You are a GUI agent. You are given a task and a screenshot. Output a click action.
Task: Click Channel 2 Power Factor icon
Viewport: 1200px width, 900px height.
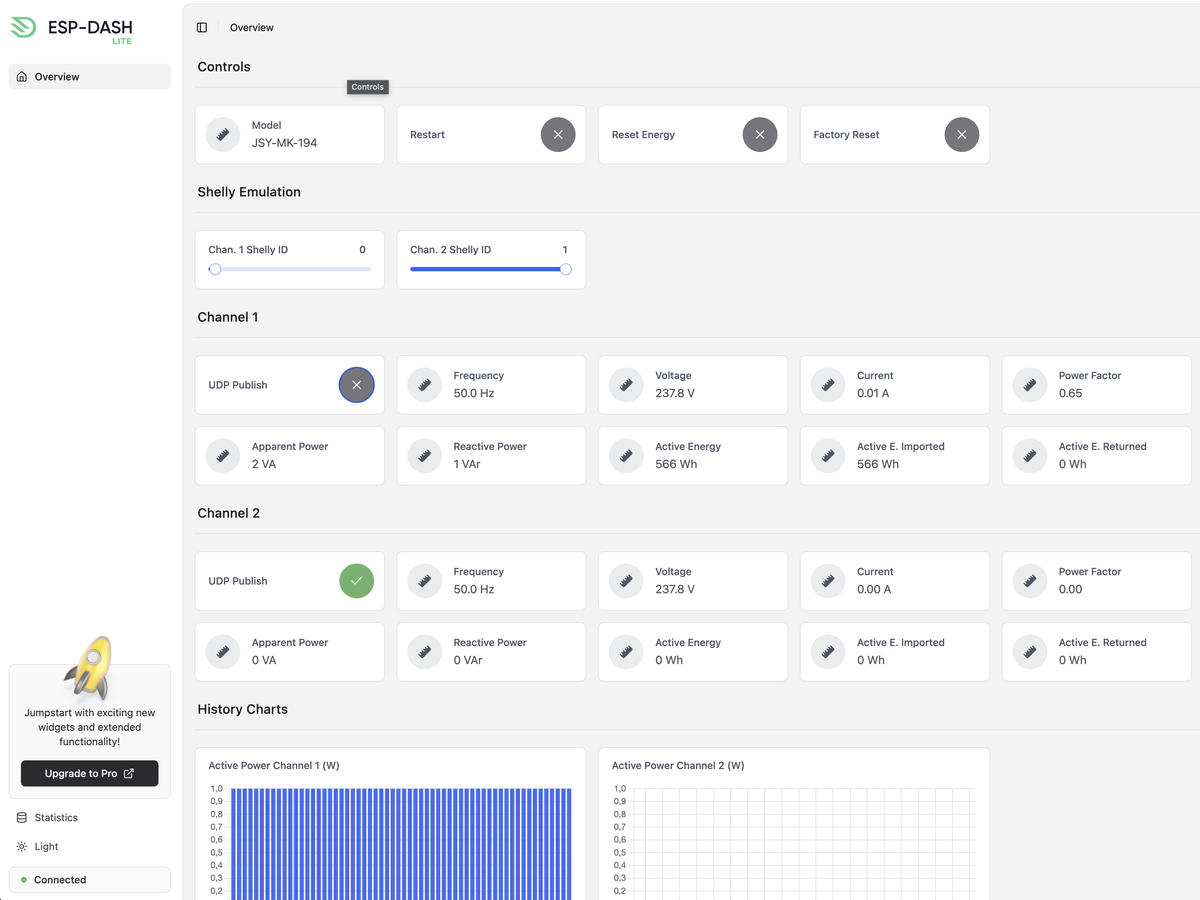point(1030,580)
